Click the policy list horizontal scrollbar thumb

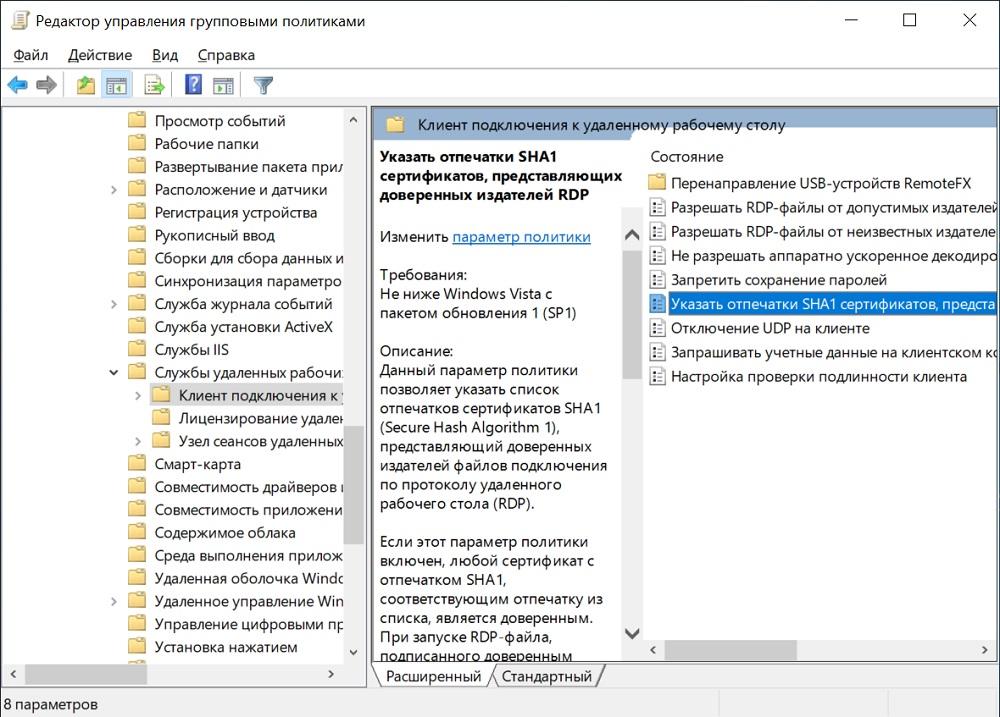pyautogui.click(x=730, y=649)
